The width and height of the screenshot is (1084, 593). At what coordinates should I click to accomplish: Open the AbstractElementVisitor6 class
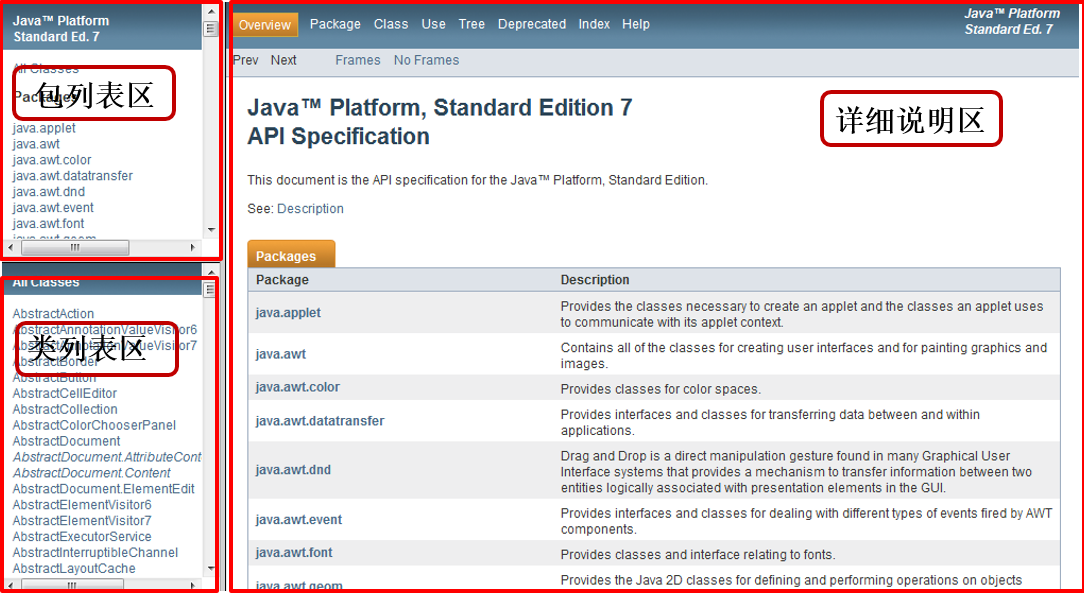(x=82, y=505)
